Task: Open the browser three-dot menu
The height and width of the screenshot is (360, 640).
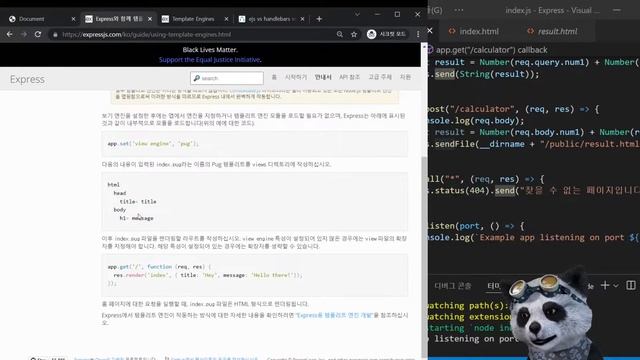Action: pos(418,34)
